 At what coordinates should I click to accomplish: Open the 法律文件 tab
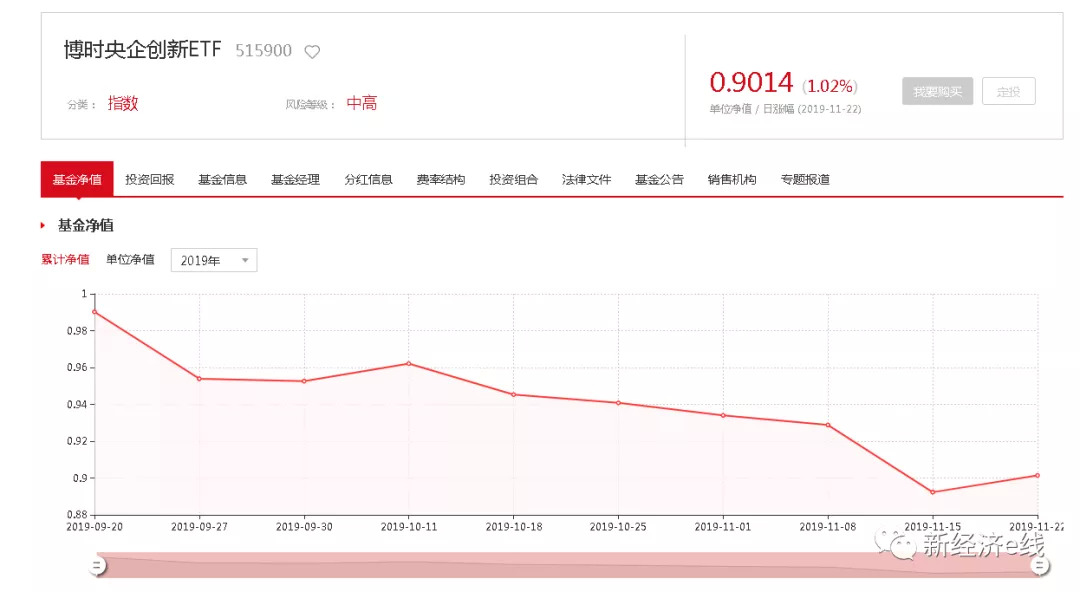[x=586, y=179]
